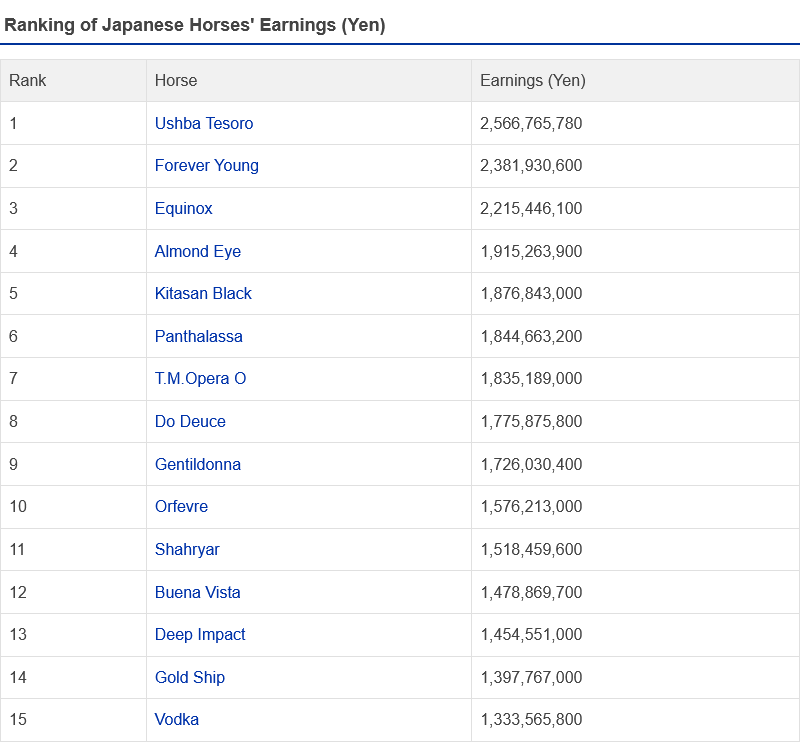The image size is (800, 742).
Task: Open the Vodka horse link
Action: 177,720
